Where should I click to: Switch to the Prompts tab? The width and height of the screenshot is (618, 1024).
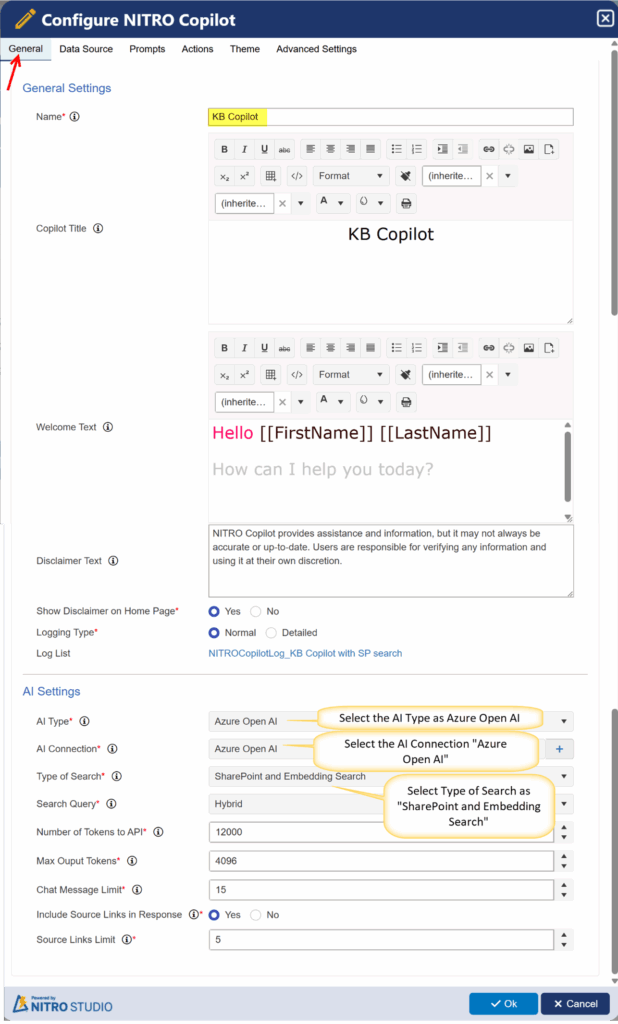click(x=147, y=49)
